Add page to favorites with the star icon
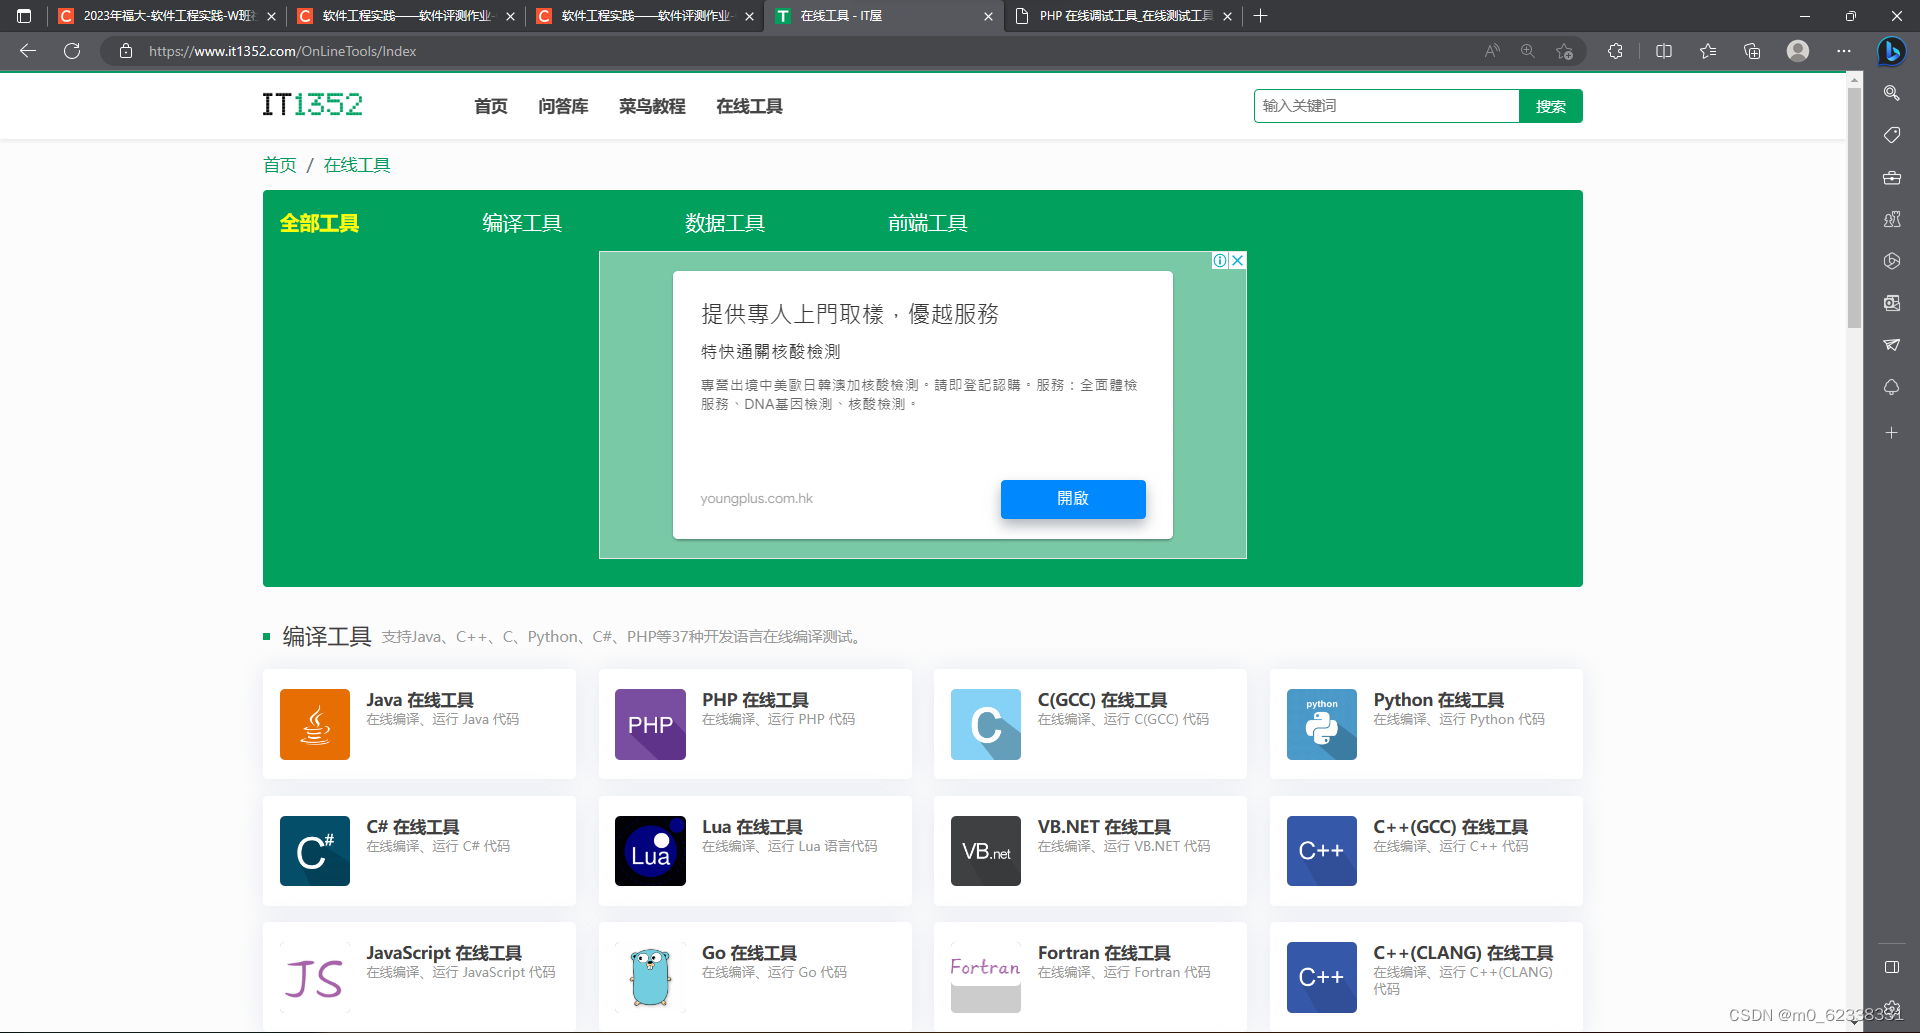 coord(1565,51)
